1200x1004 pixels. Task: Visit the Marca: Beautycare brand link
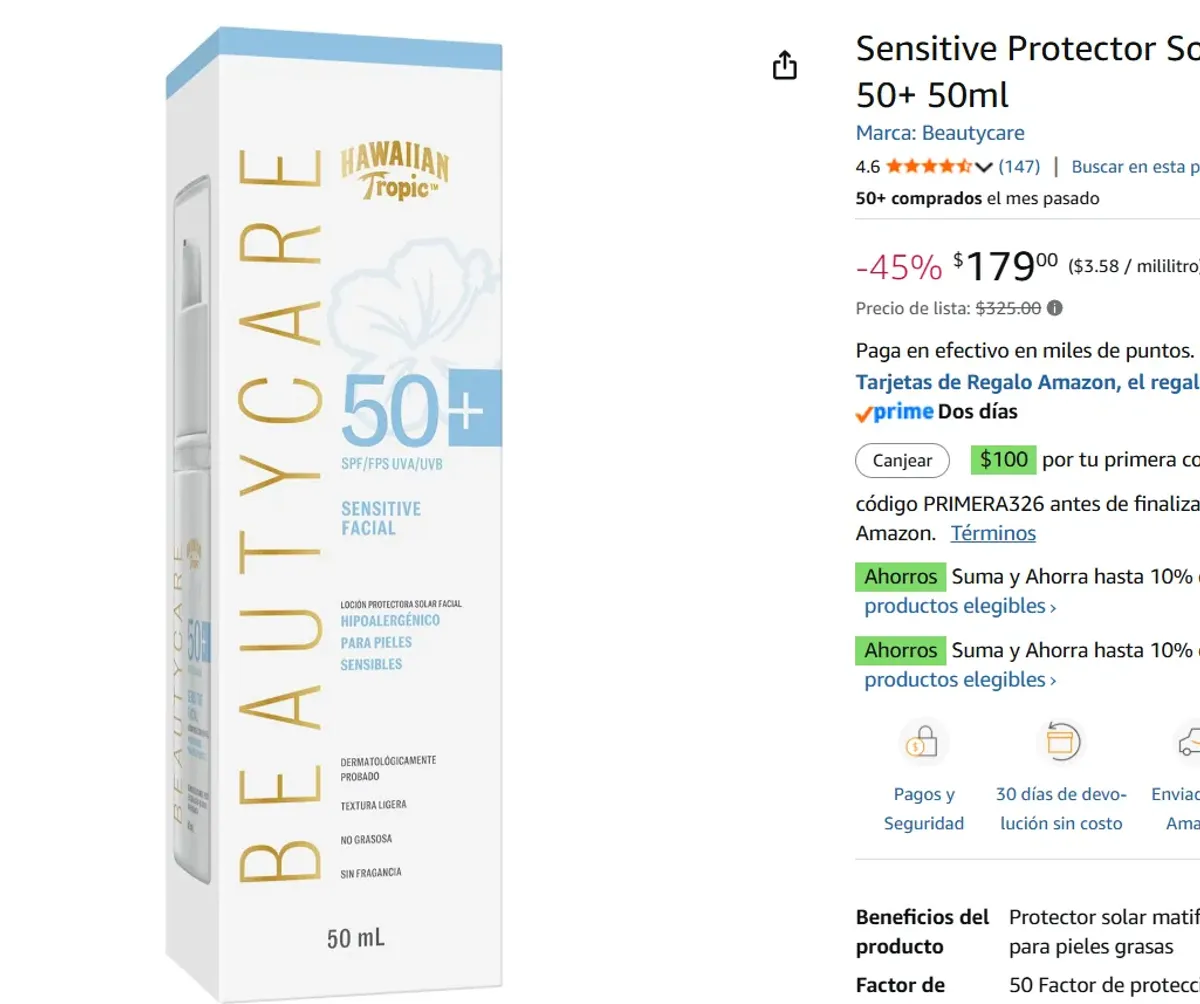pyautogui.click(x=939, y=132)
